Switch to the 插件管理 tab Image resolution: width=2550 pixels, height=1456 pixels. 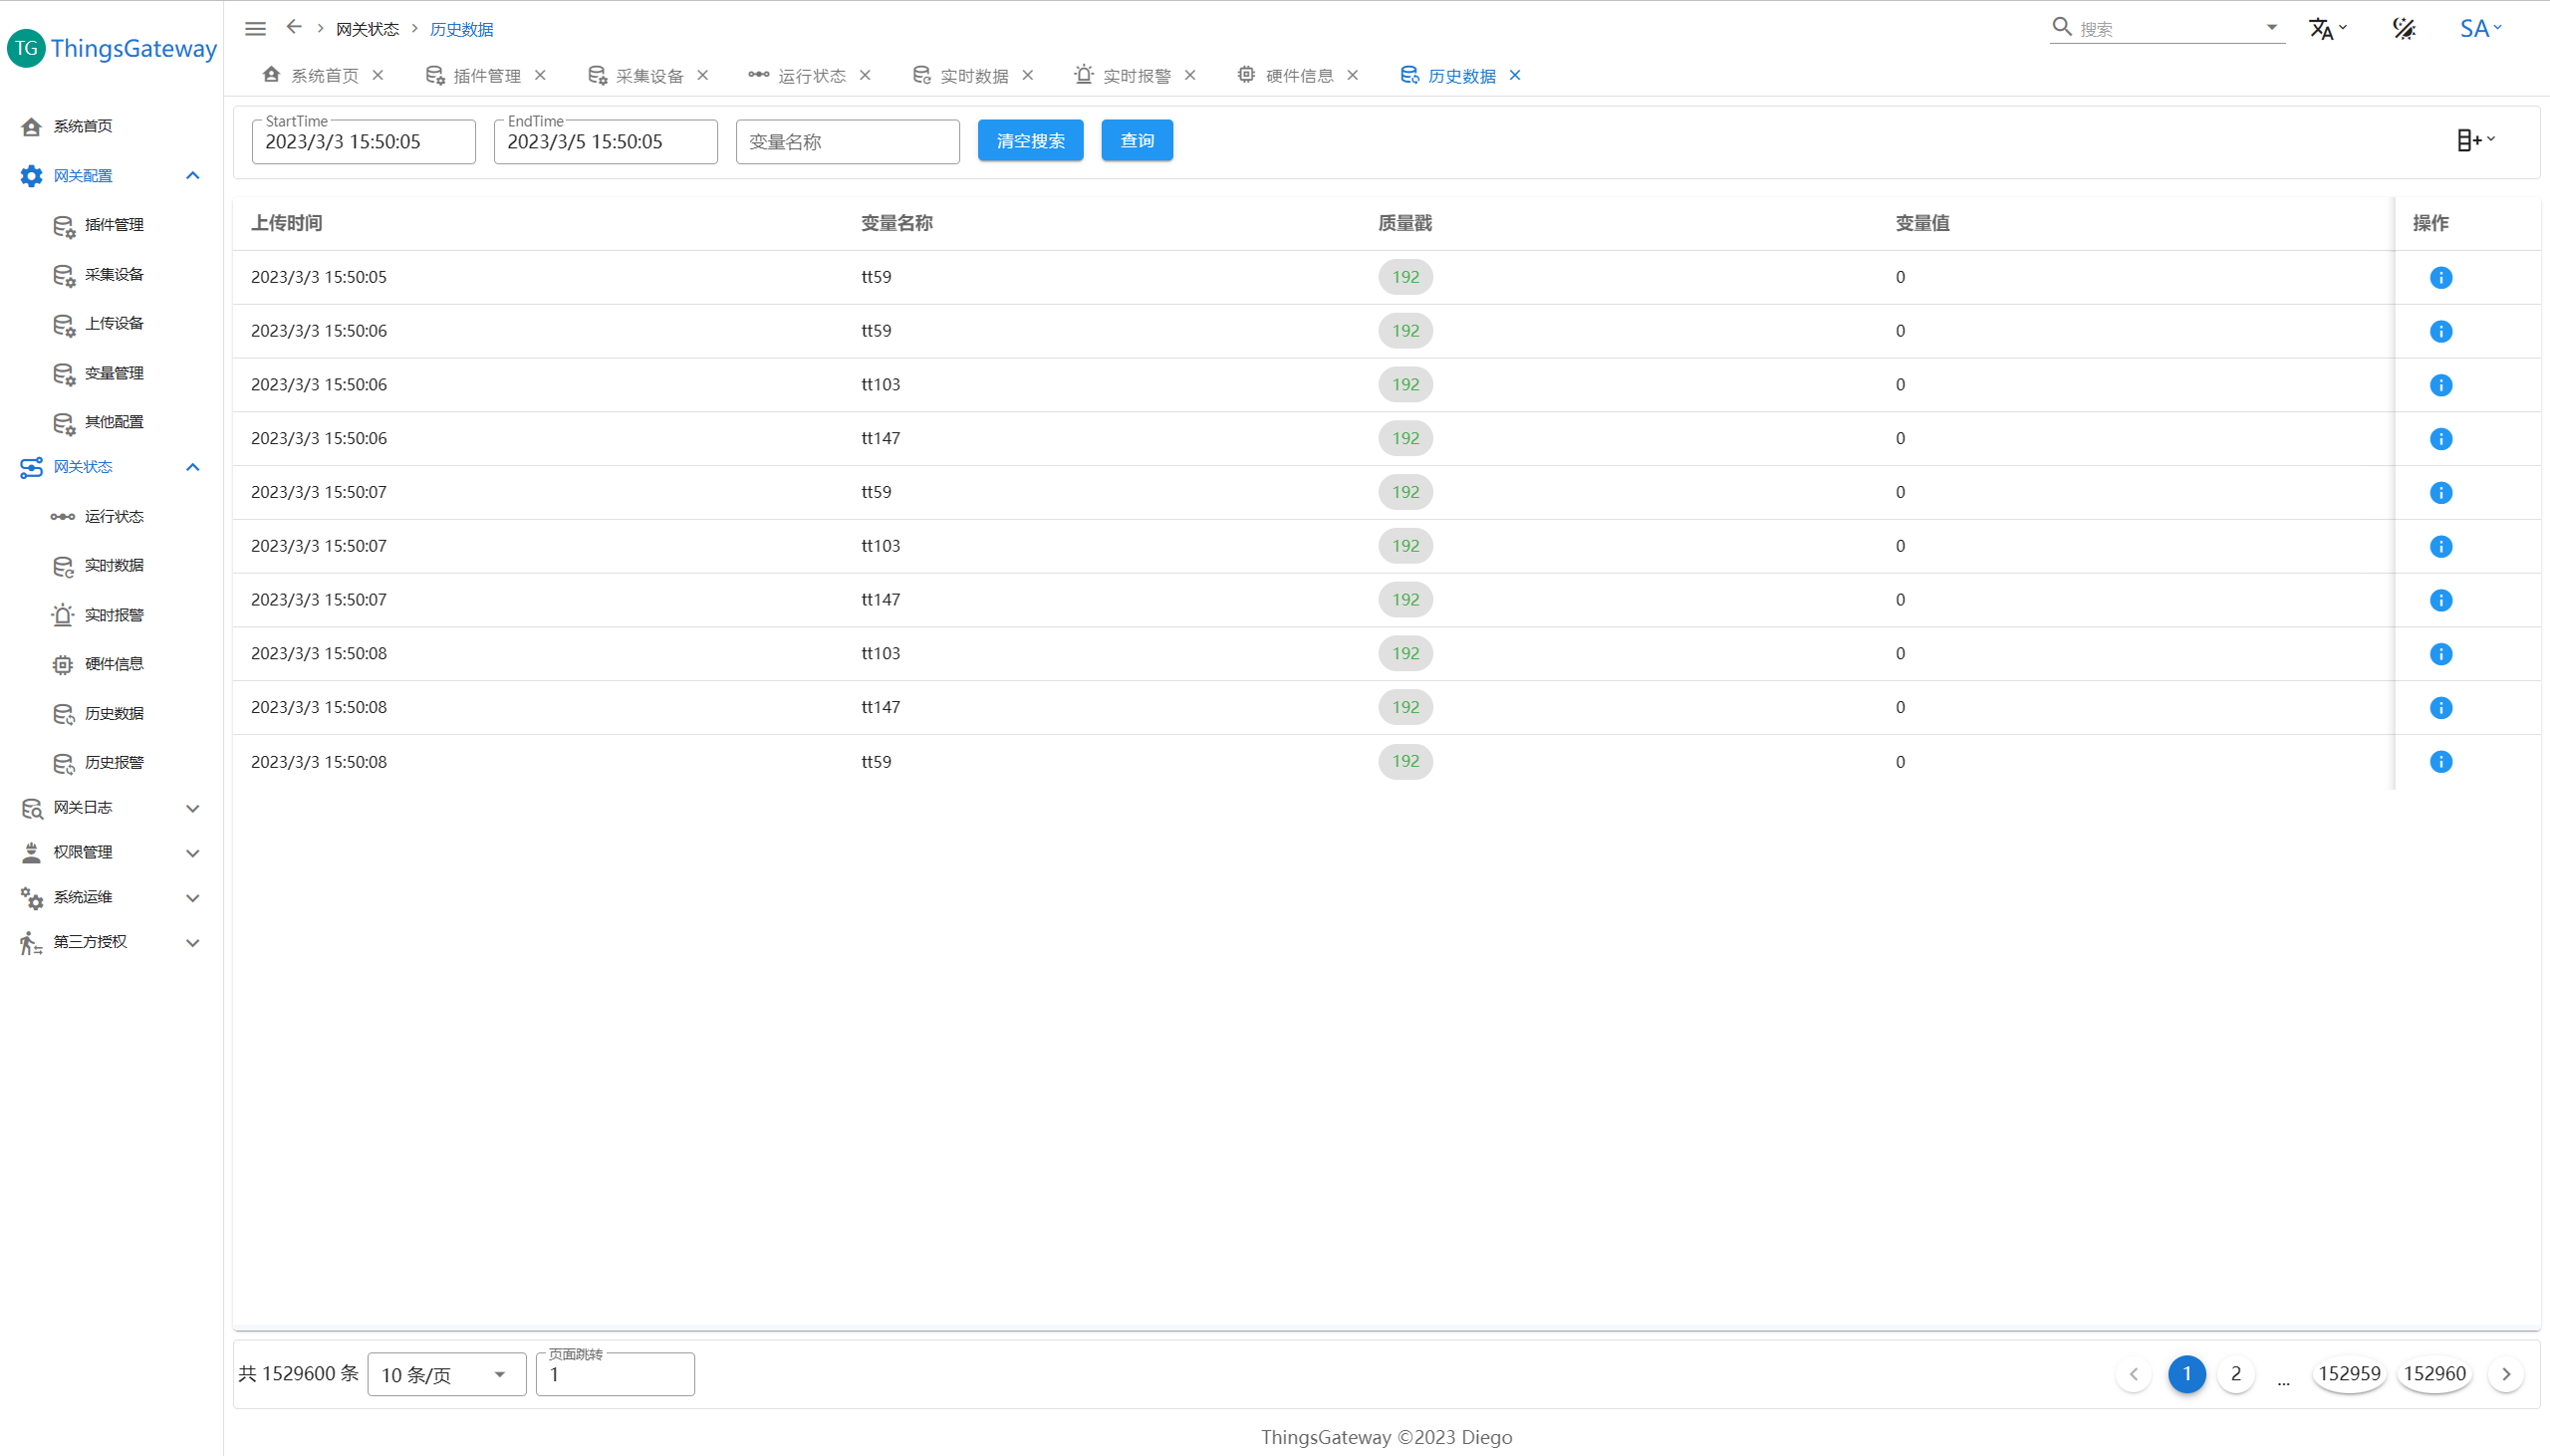486,76
